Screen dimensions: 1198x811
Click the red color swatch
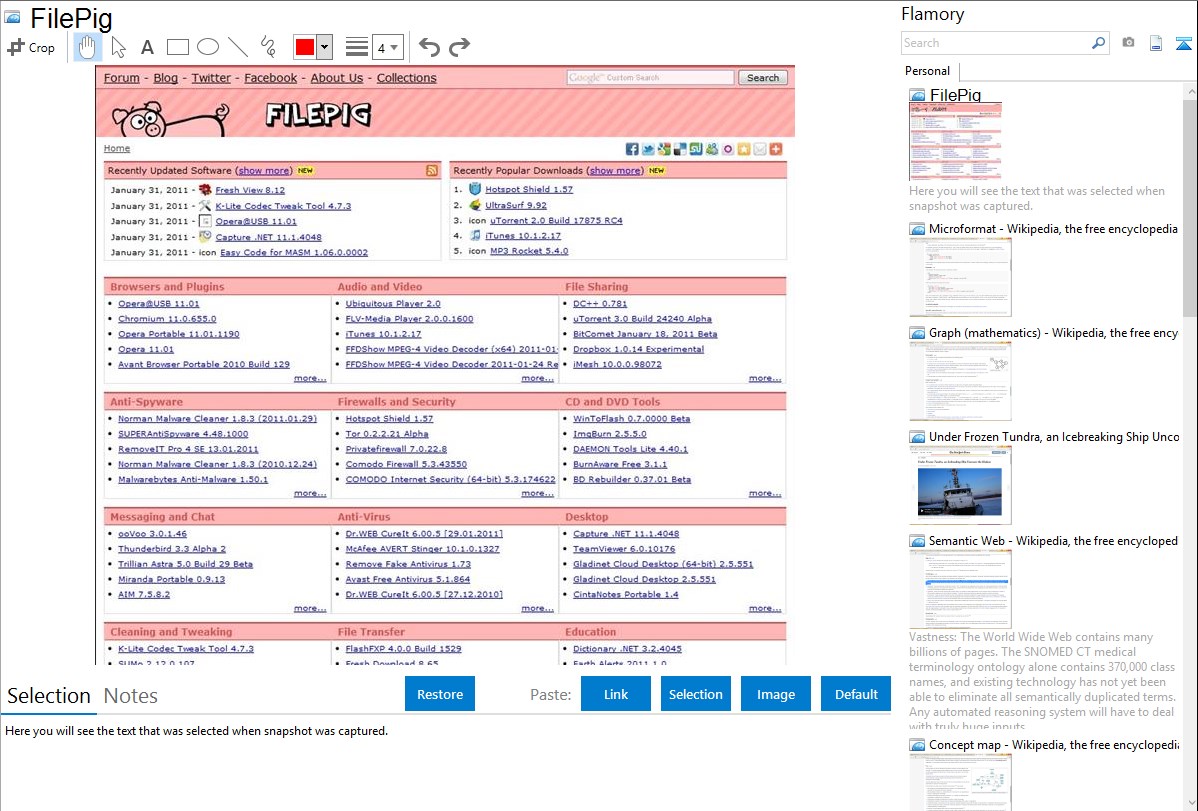304,47
